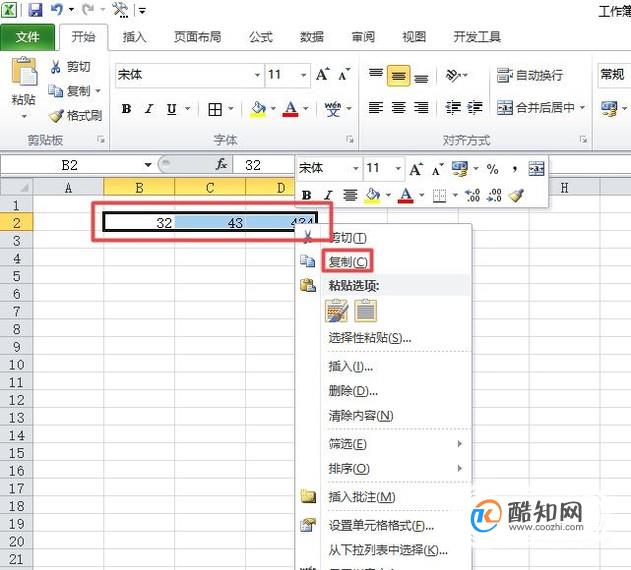Click the paste keep-source-formatting option icon

pos(336,311)
